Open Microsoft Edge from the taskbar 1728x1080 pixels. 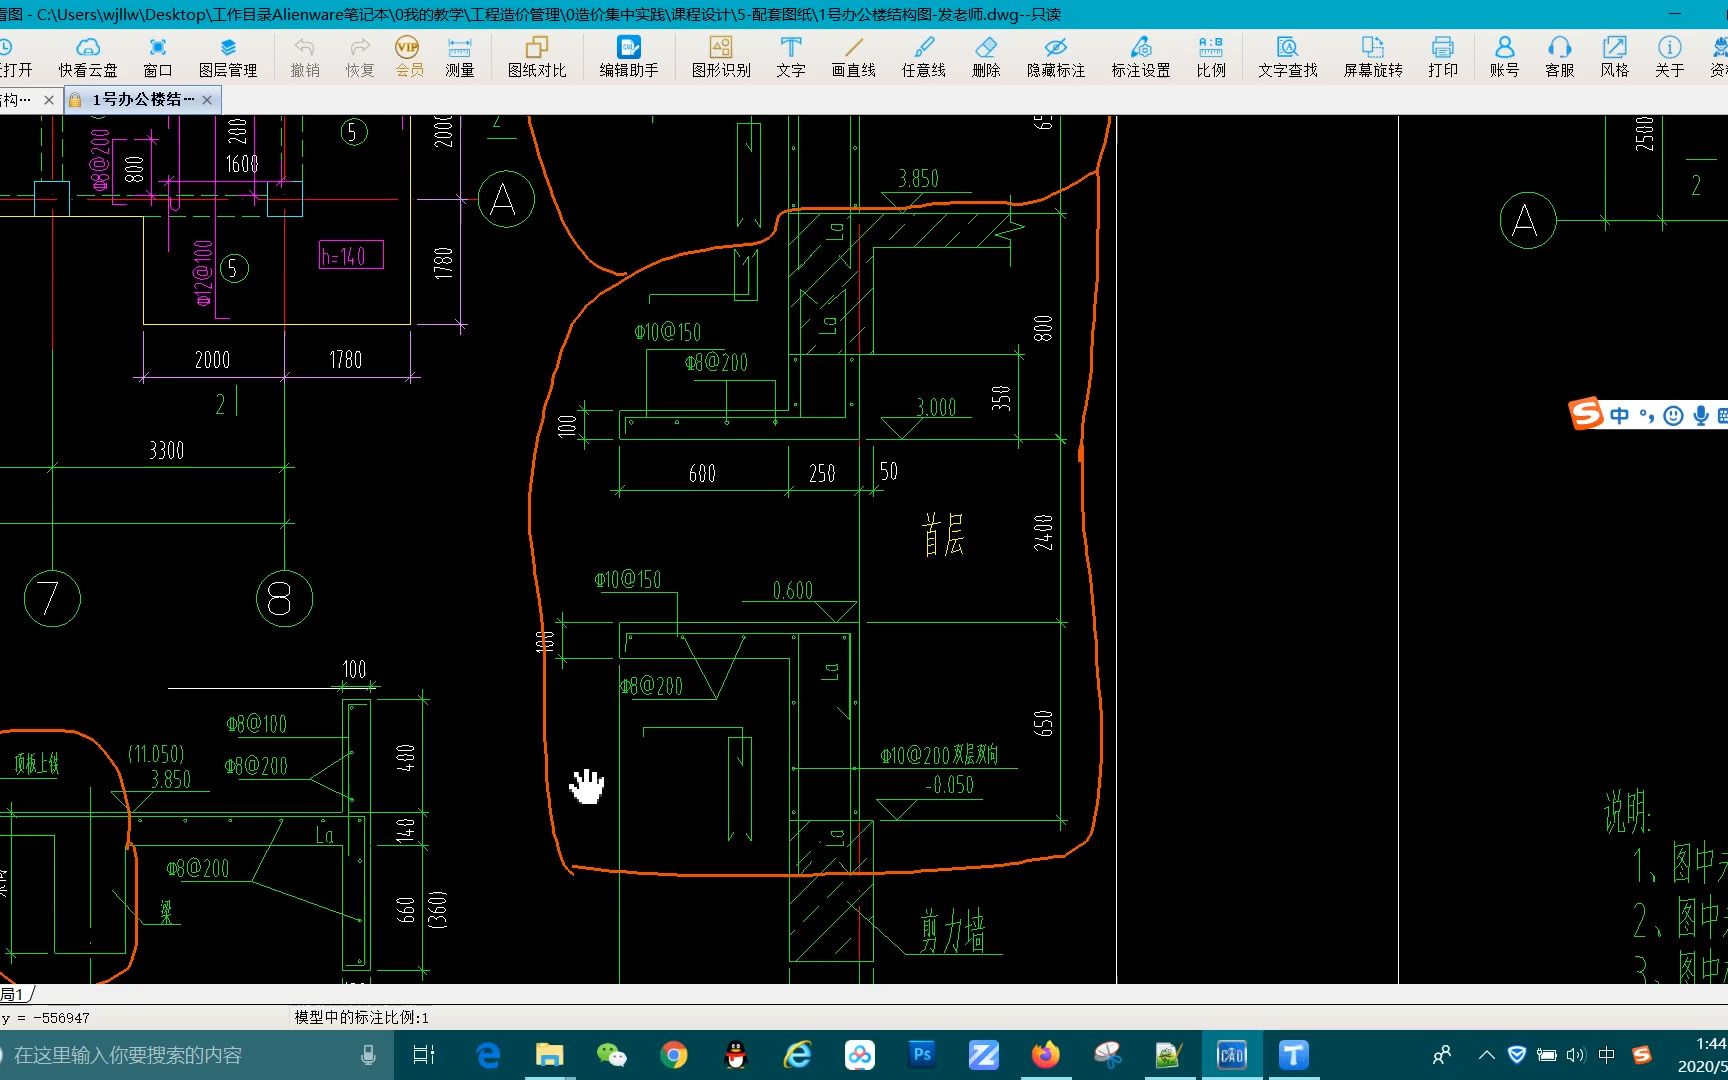click(488, 1055)
